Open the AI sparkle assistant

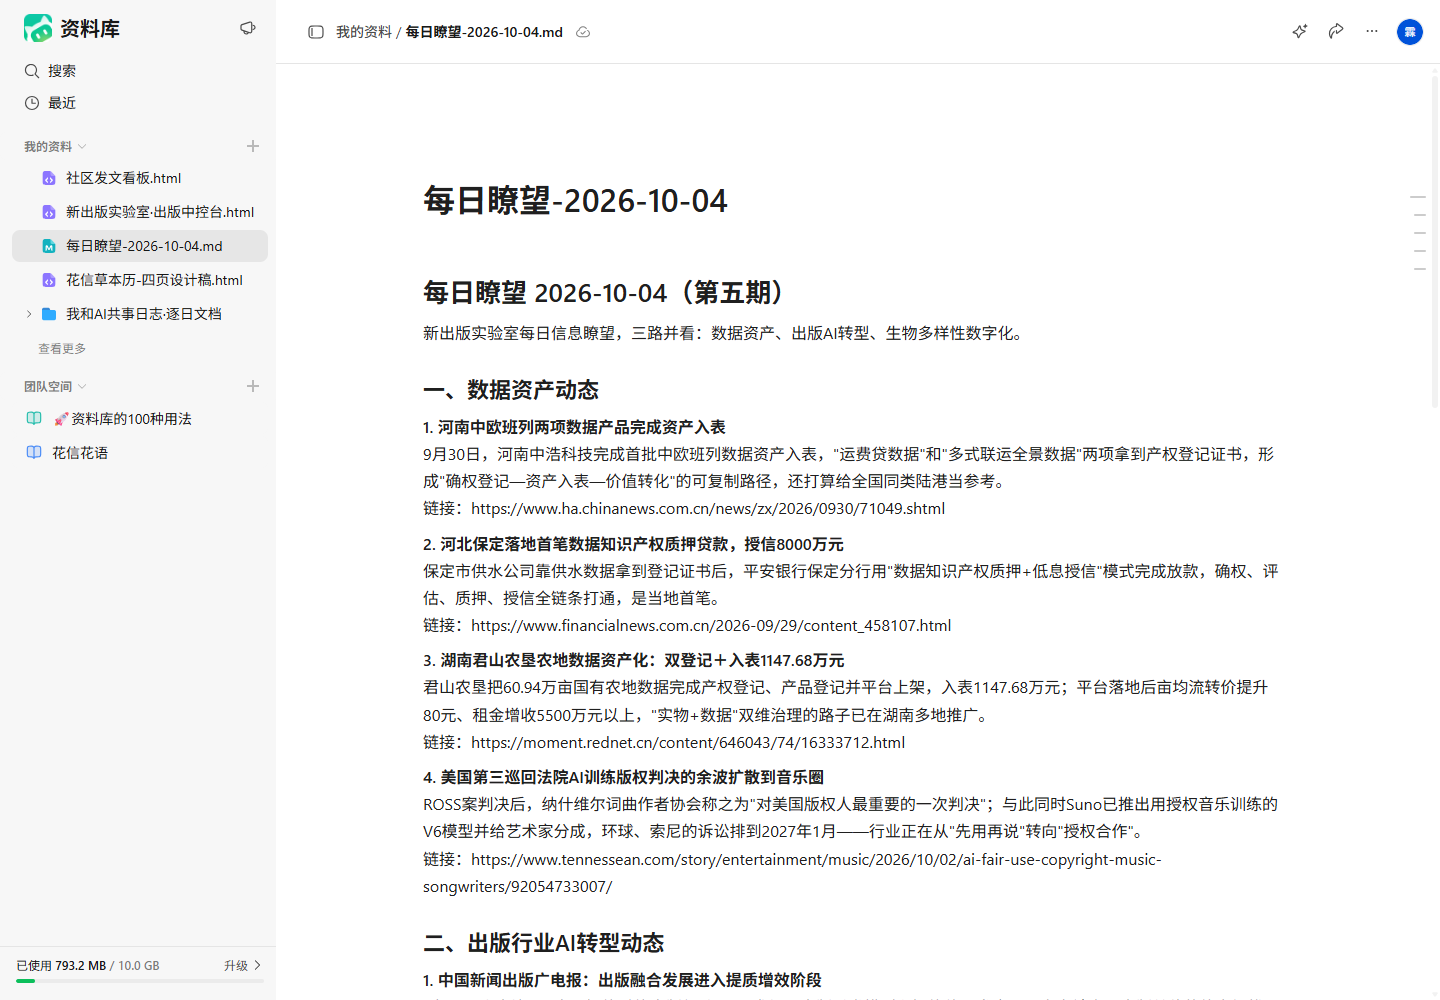(x=1300, y=31)
